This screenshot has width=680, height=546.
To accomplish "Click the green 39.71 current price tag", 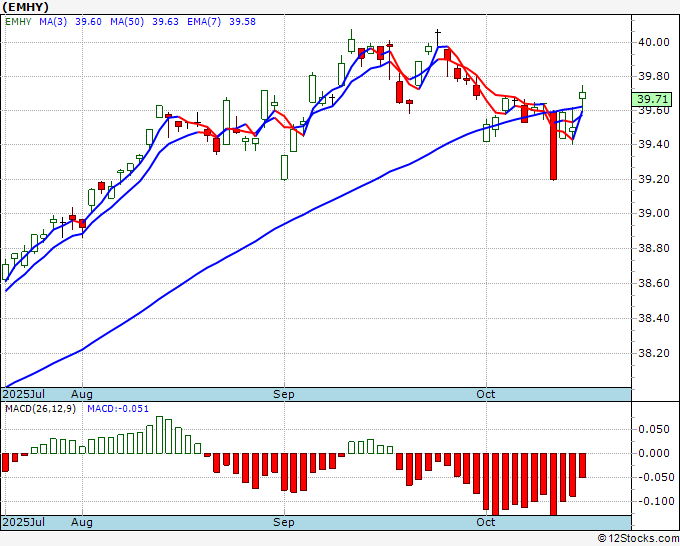I will coord(651,99).
